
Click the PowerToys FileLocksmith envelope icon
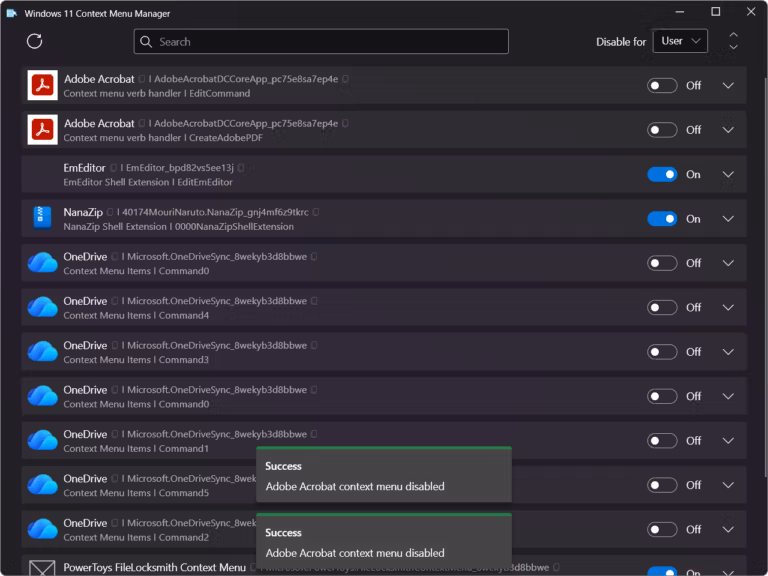tap(42, 568)
